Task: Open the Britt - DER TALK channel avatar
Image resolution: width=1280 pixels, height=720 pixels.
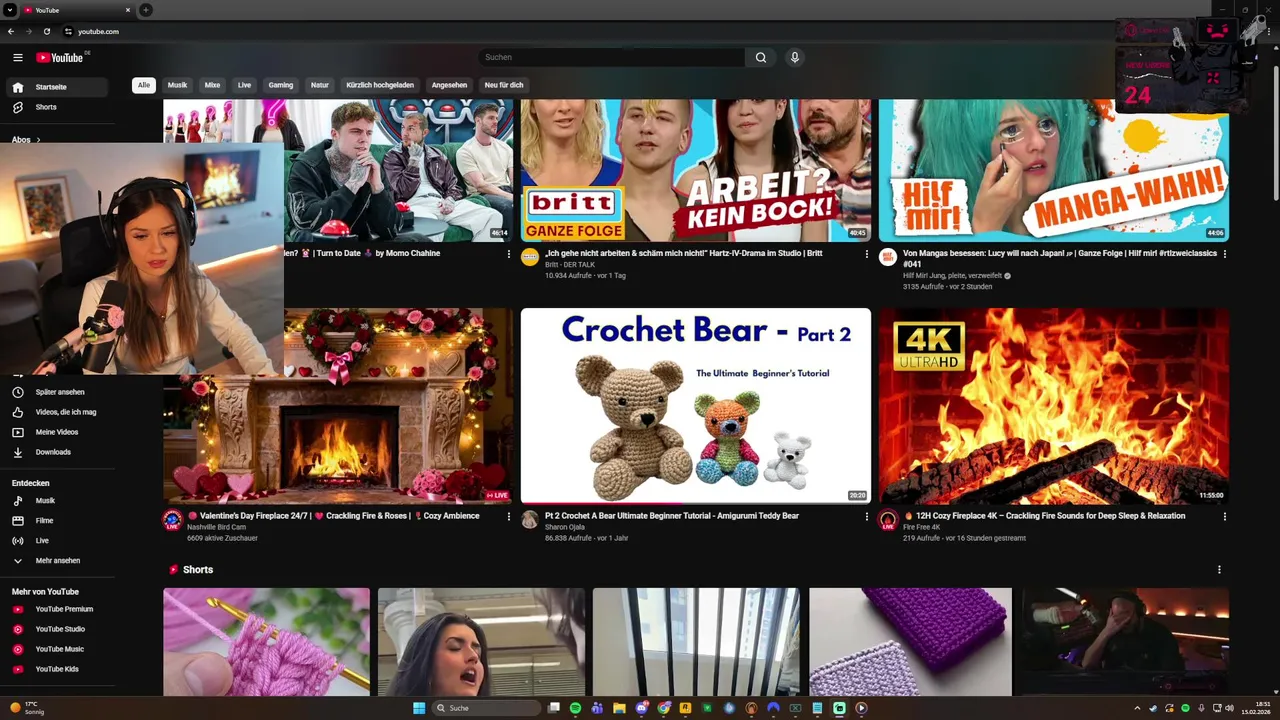Action: [x=530, y=257]
